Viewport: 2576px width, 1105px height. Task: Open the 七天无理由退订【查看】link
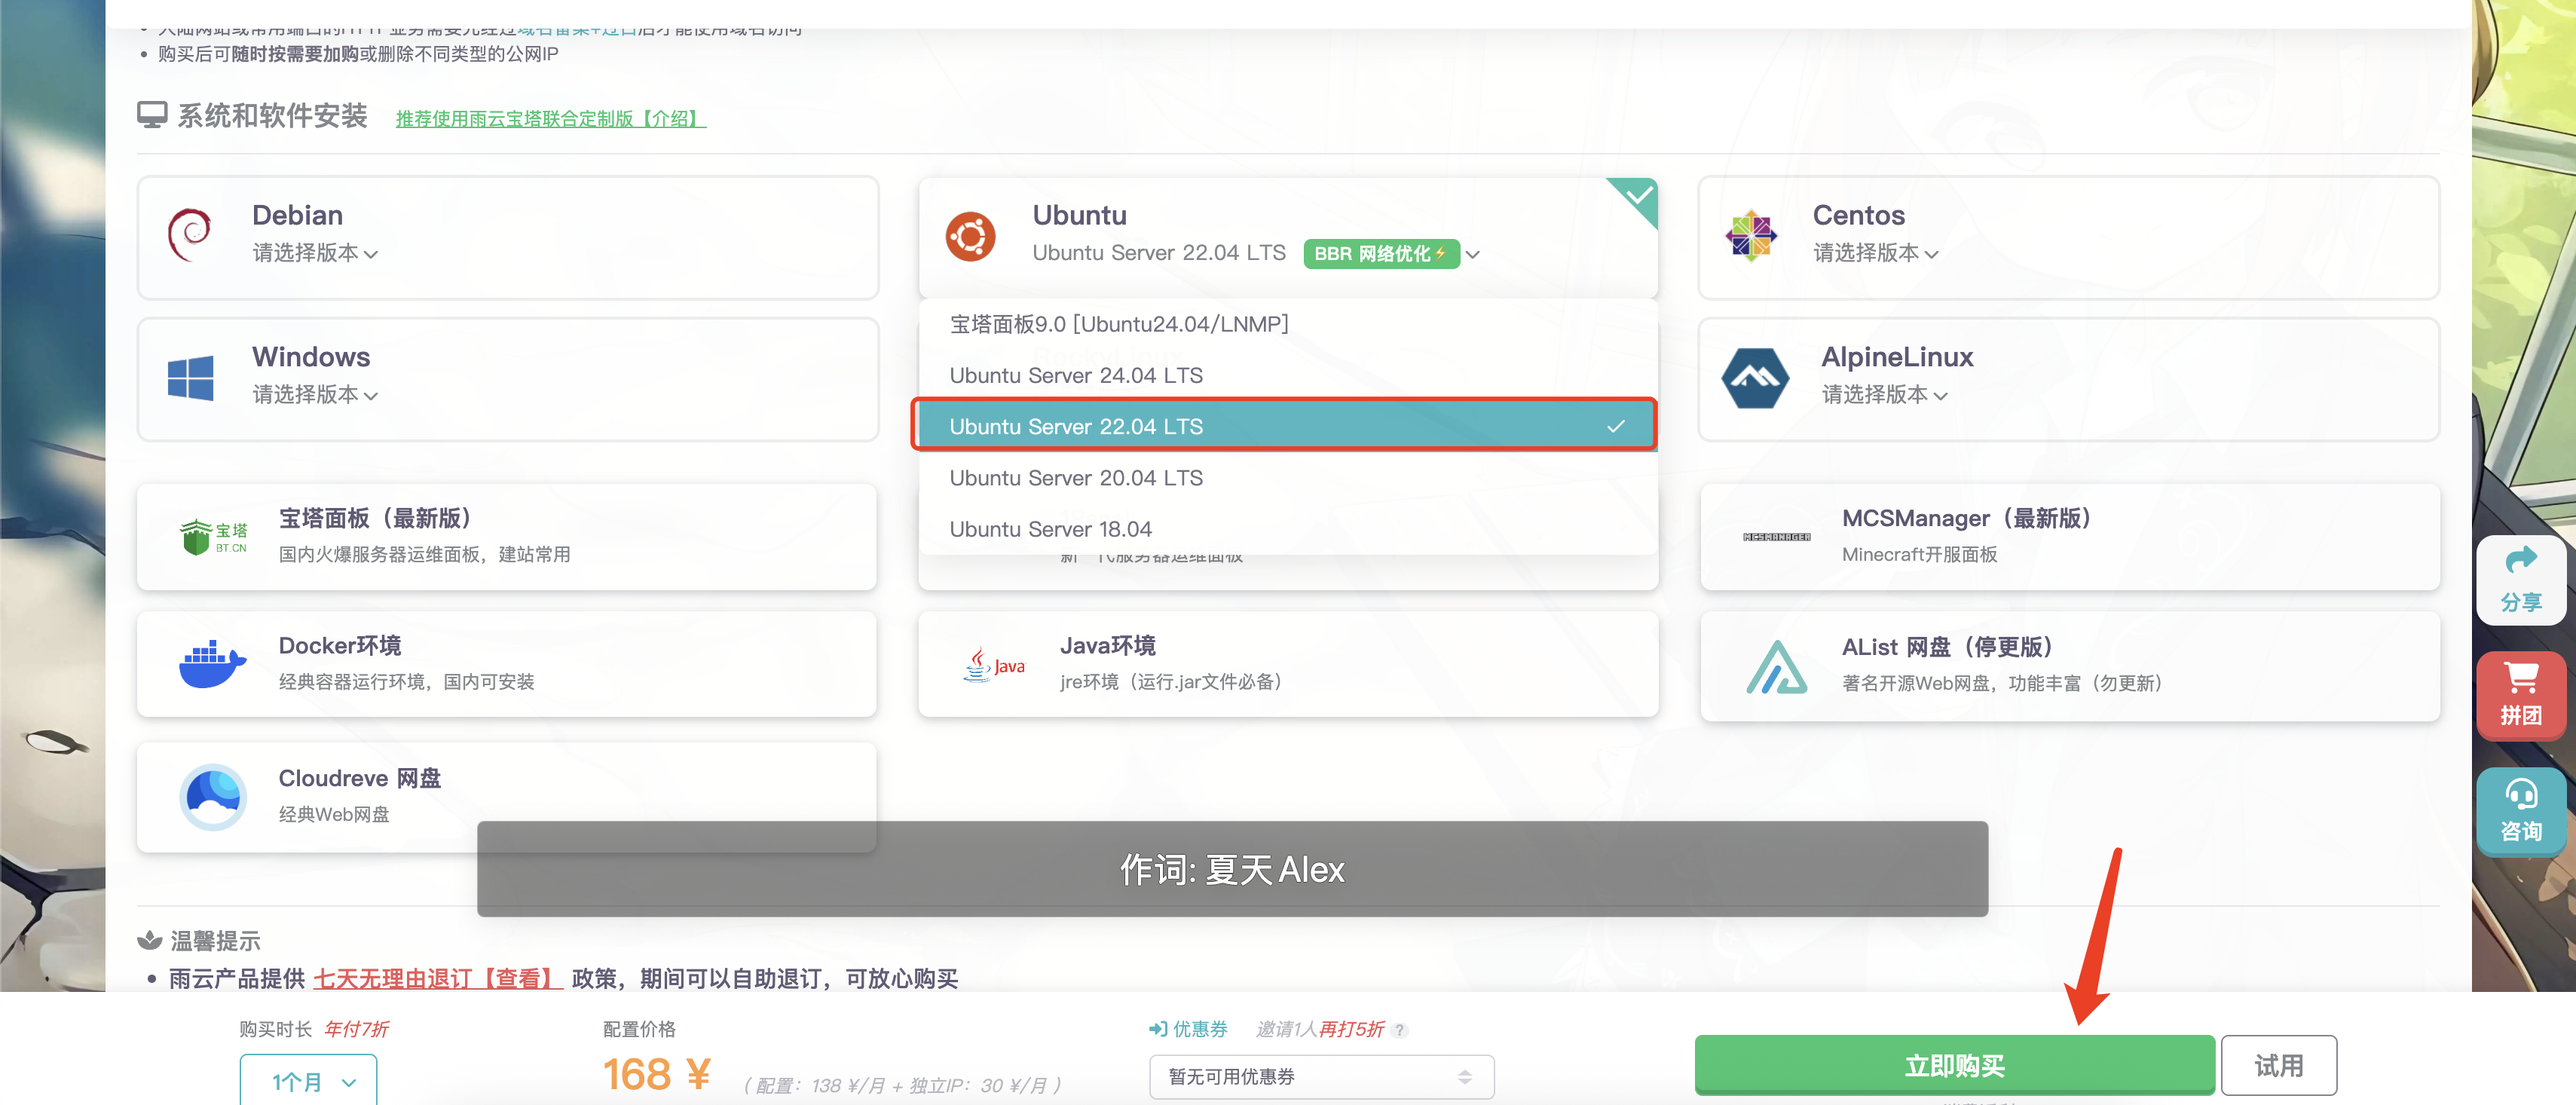pos(438,978)
